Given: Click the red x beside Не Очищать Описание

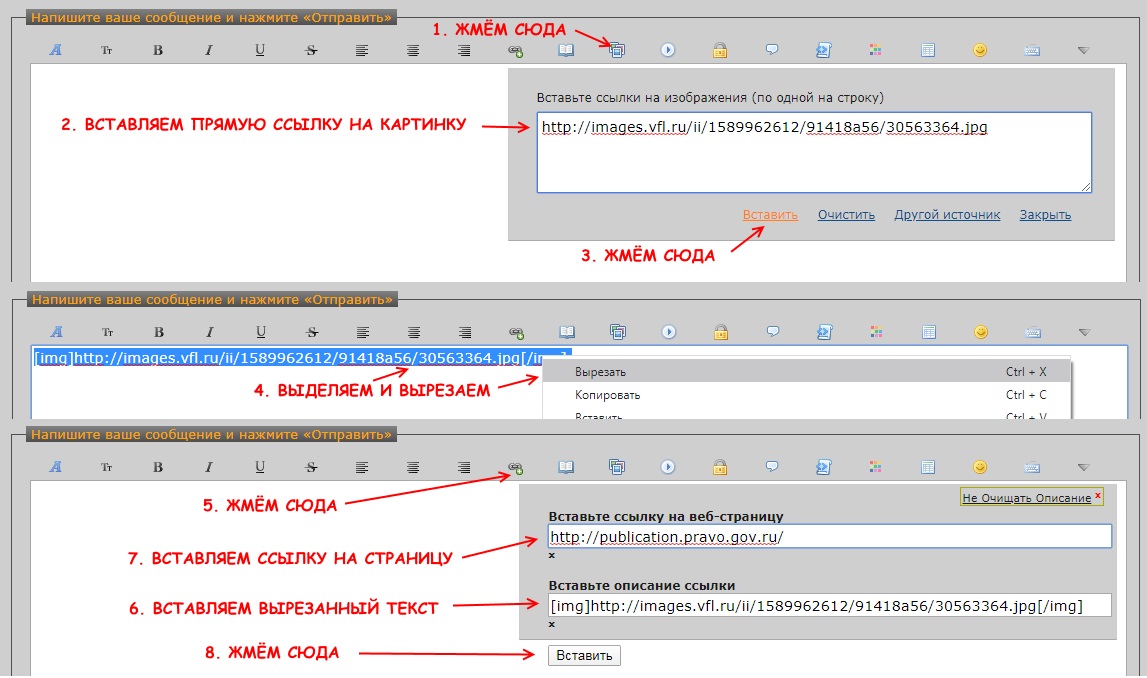Looking at the screenshot, I should [1097, 496].
